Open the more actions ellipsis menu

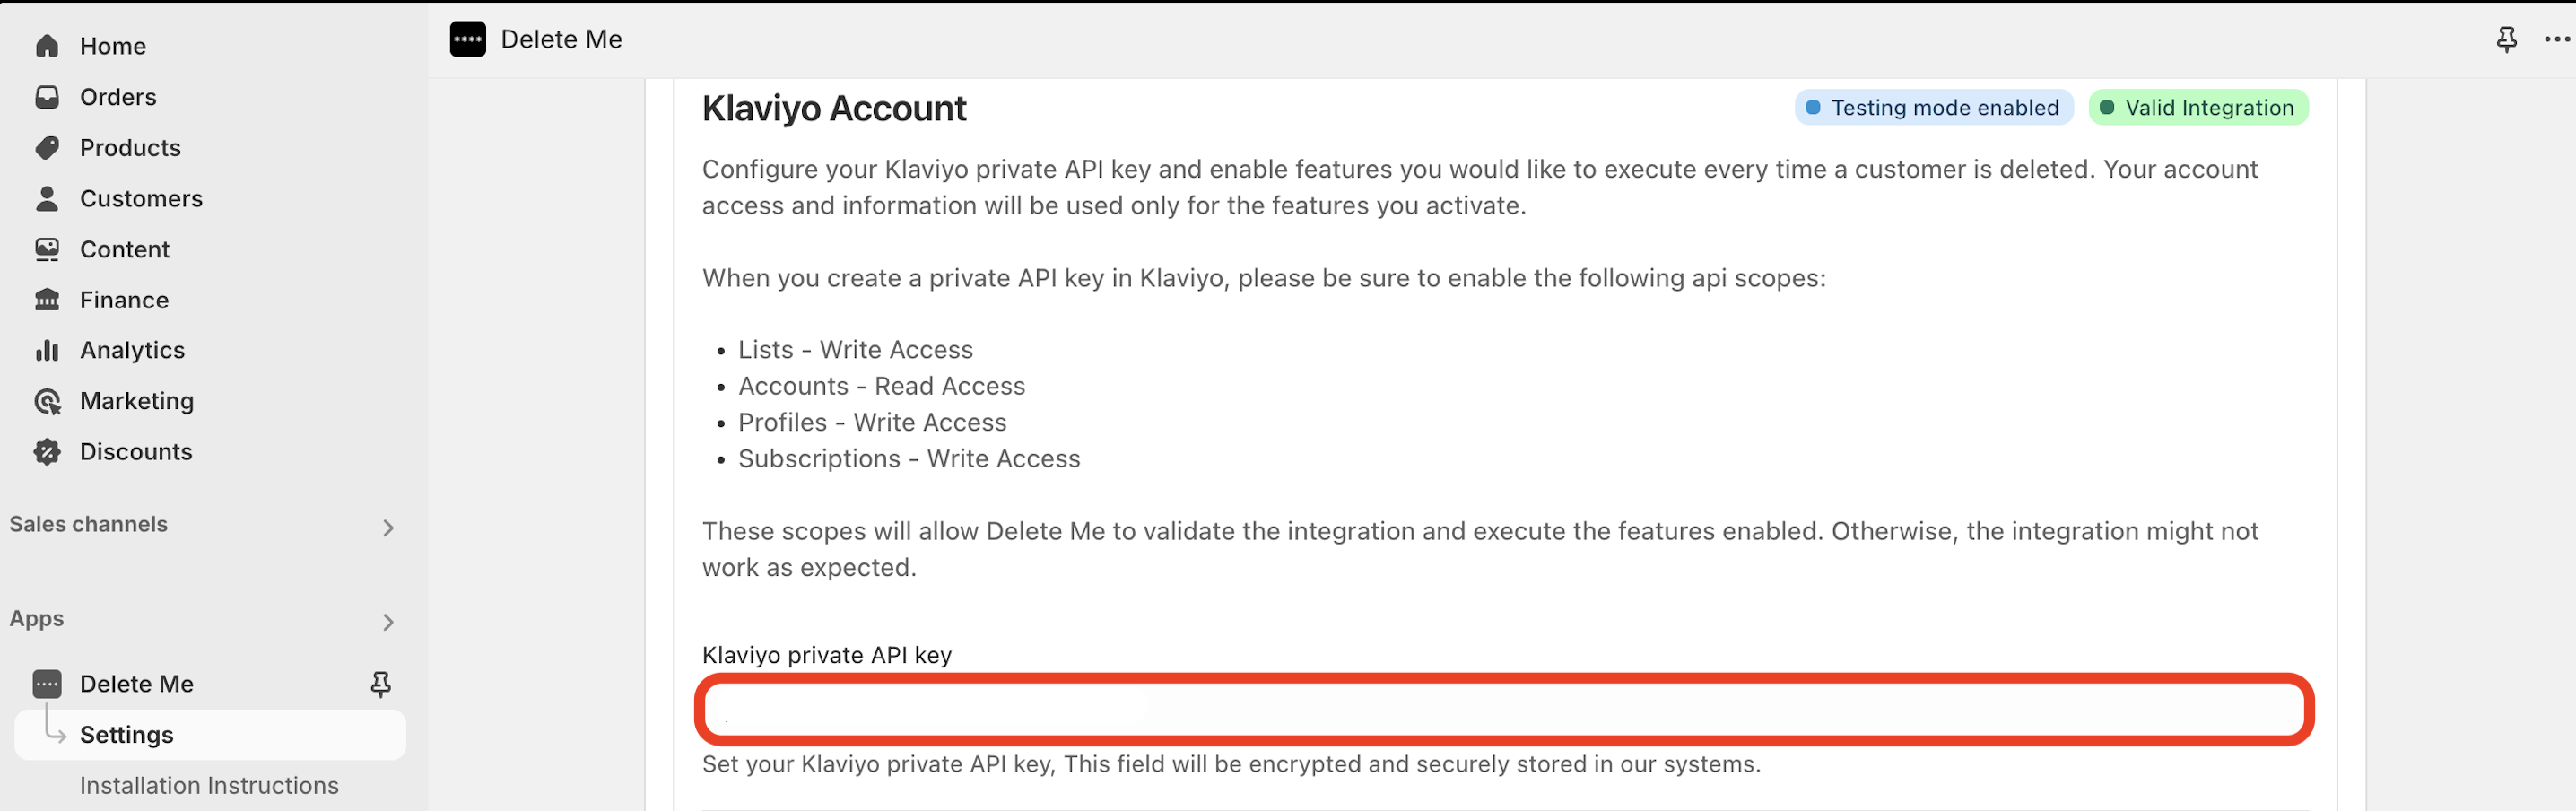point(2557,39)
